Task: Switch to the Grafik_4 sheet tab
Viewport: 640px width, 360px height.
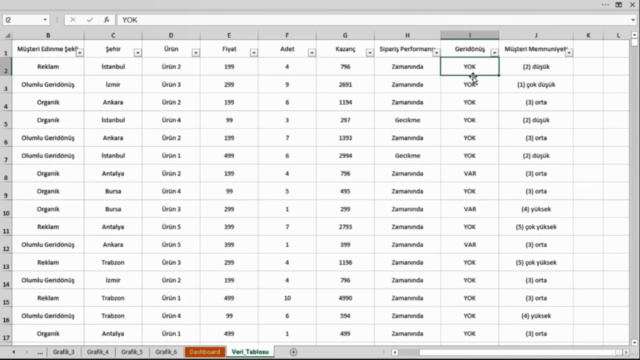Action: click(x=98, y=352)
